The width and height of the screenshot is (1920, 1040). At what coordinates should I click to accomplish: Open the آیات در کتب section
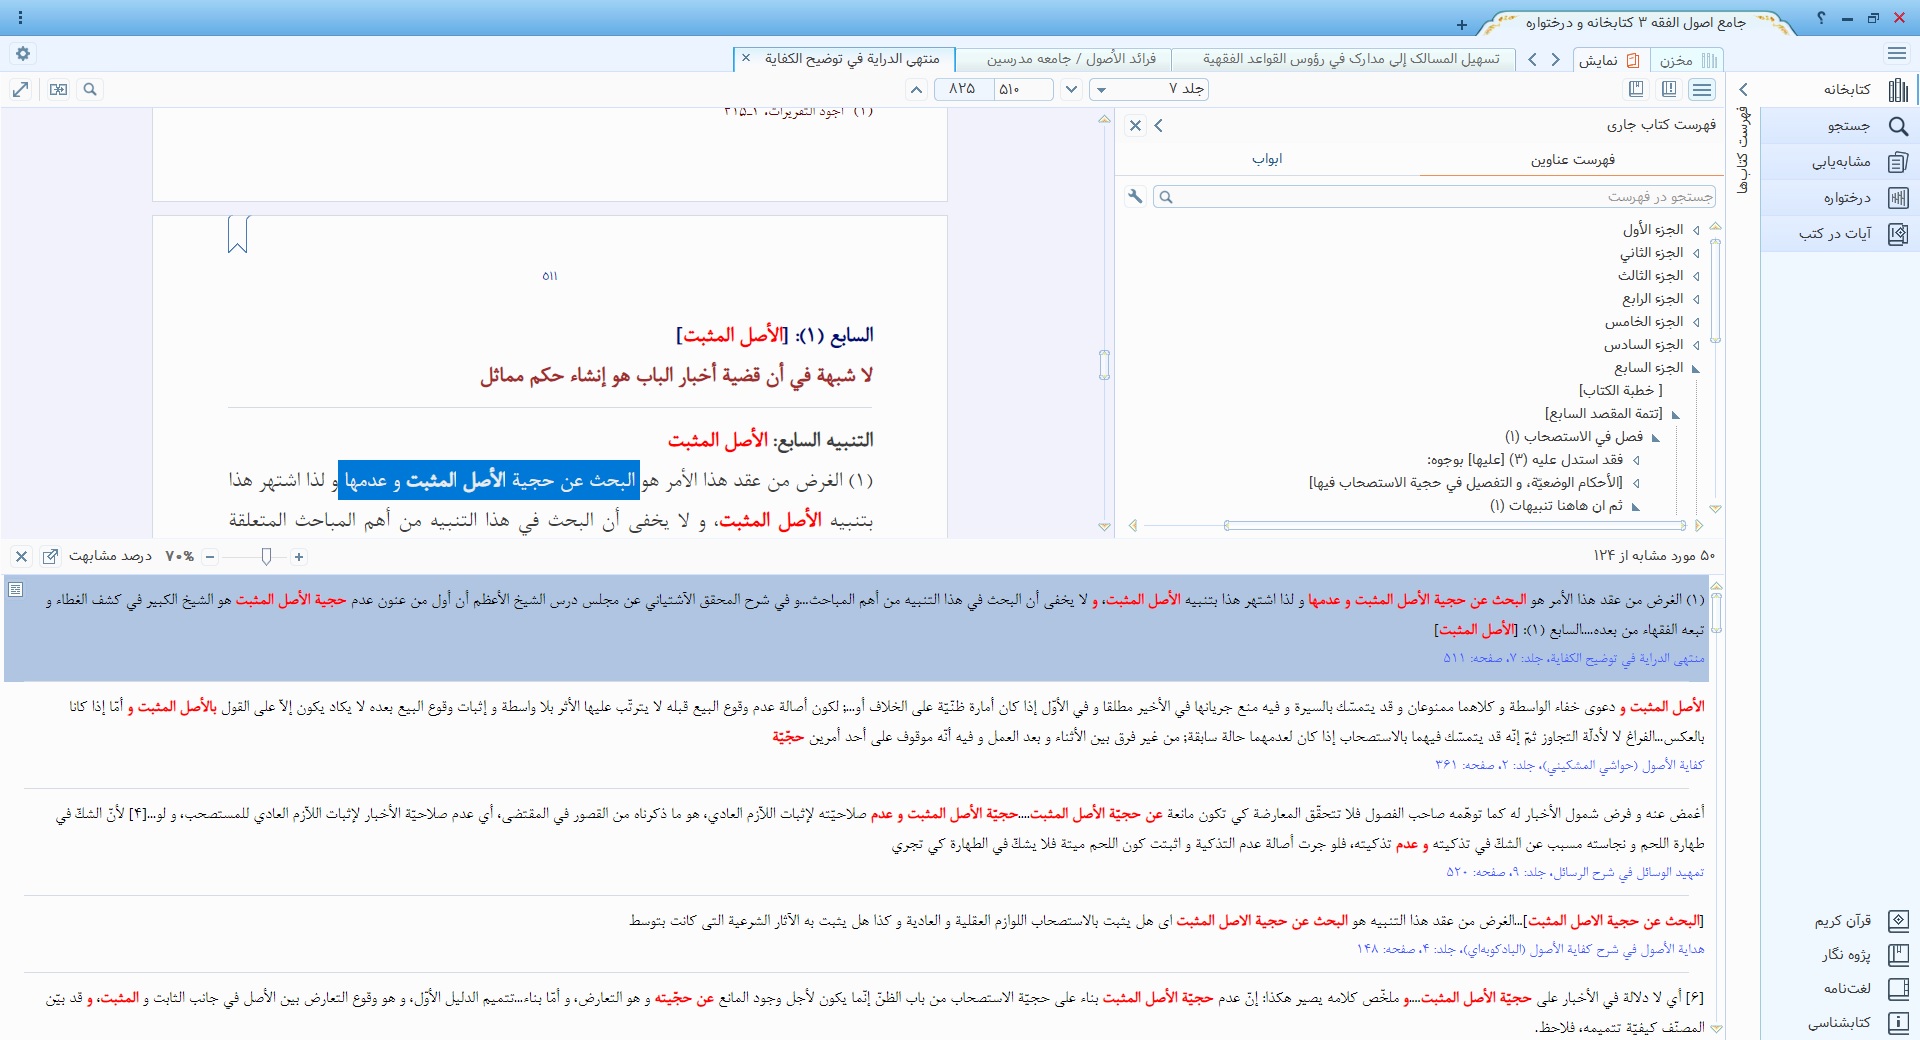(1838, 234)
